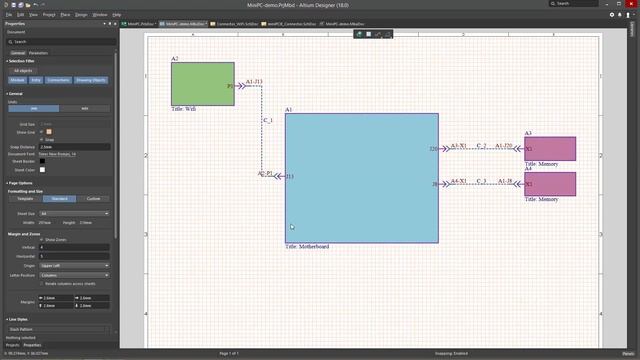Toggle the Connections selection filter
The width and height of the screenshot is (640, 360).
point(58,80)
